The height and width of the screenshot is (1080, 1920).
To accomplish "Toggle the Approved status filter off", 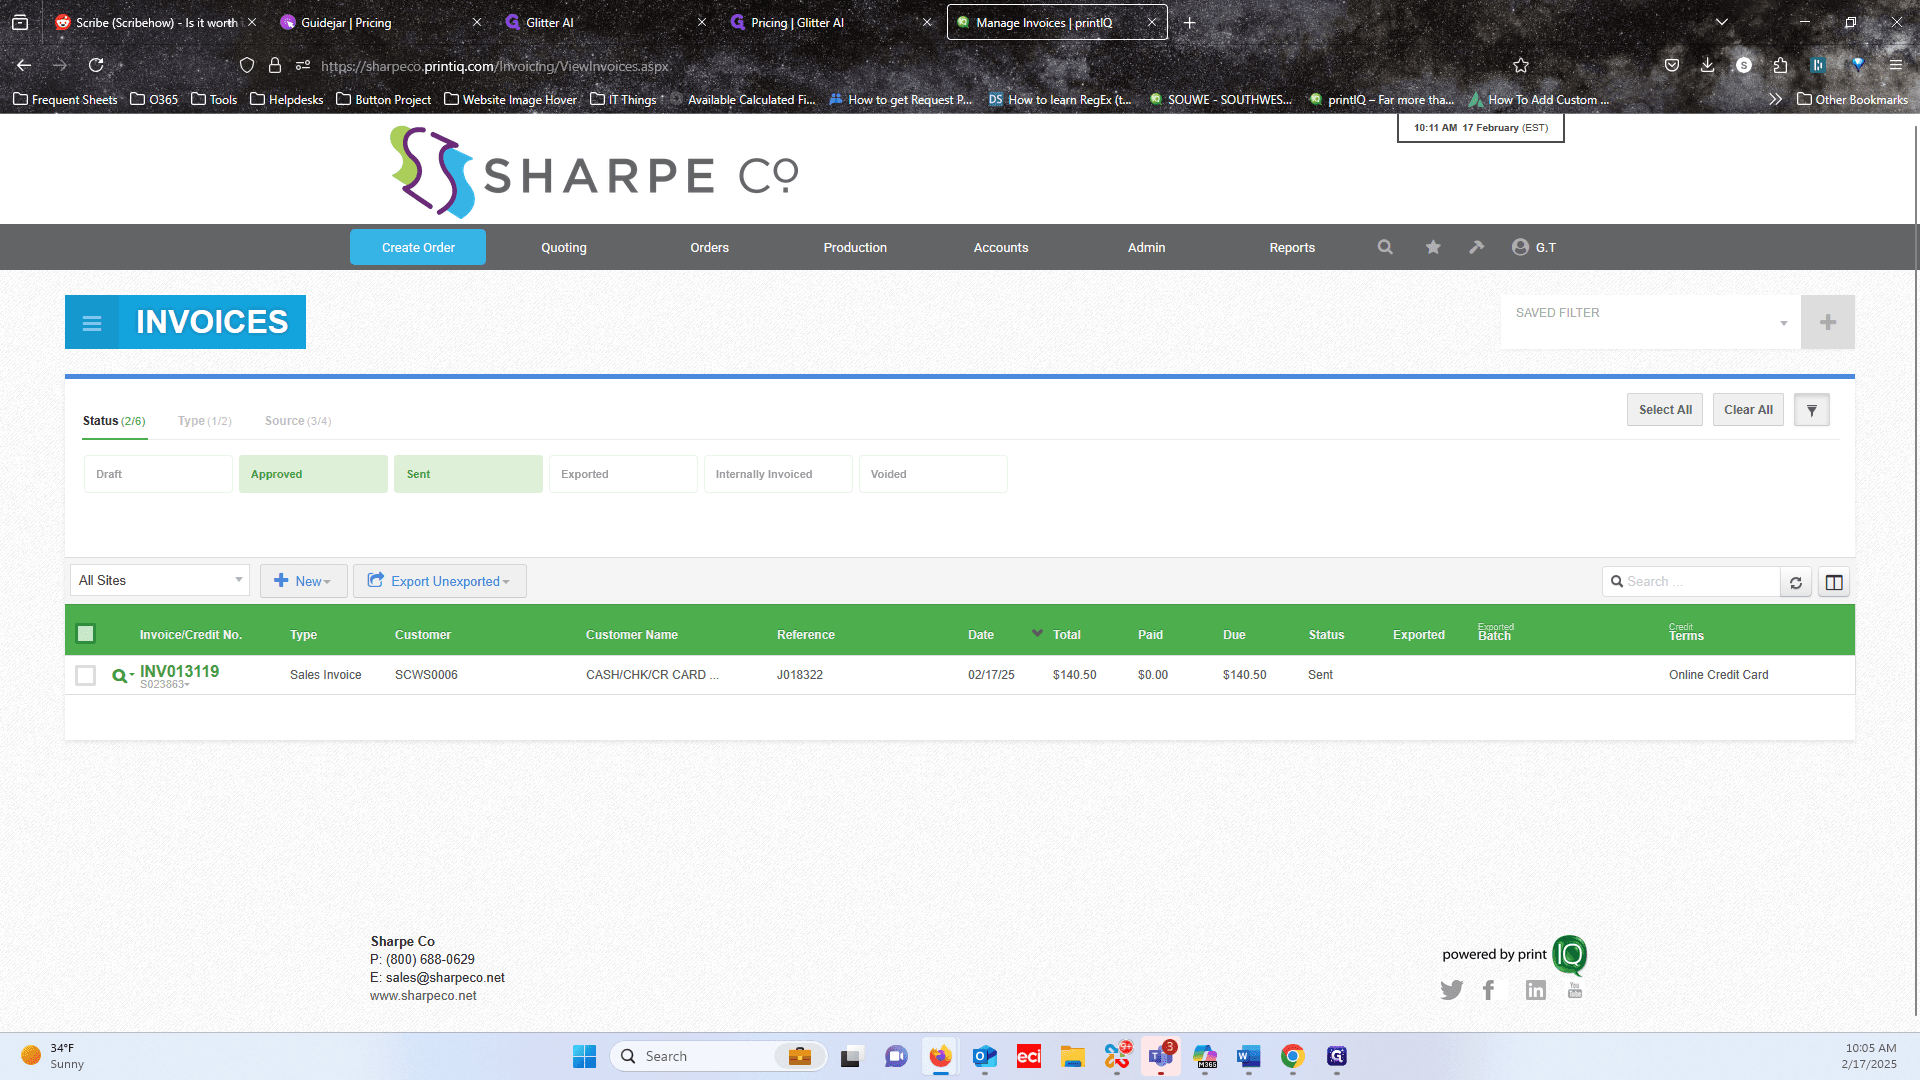I will (x=313, y=474).
